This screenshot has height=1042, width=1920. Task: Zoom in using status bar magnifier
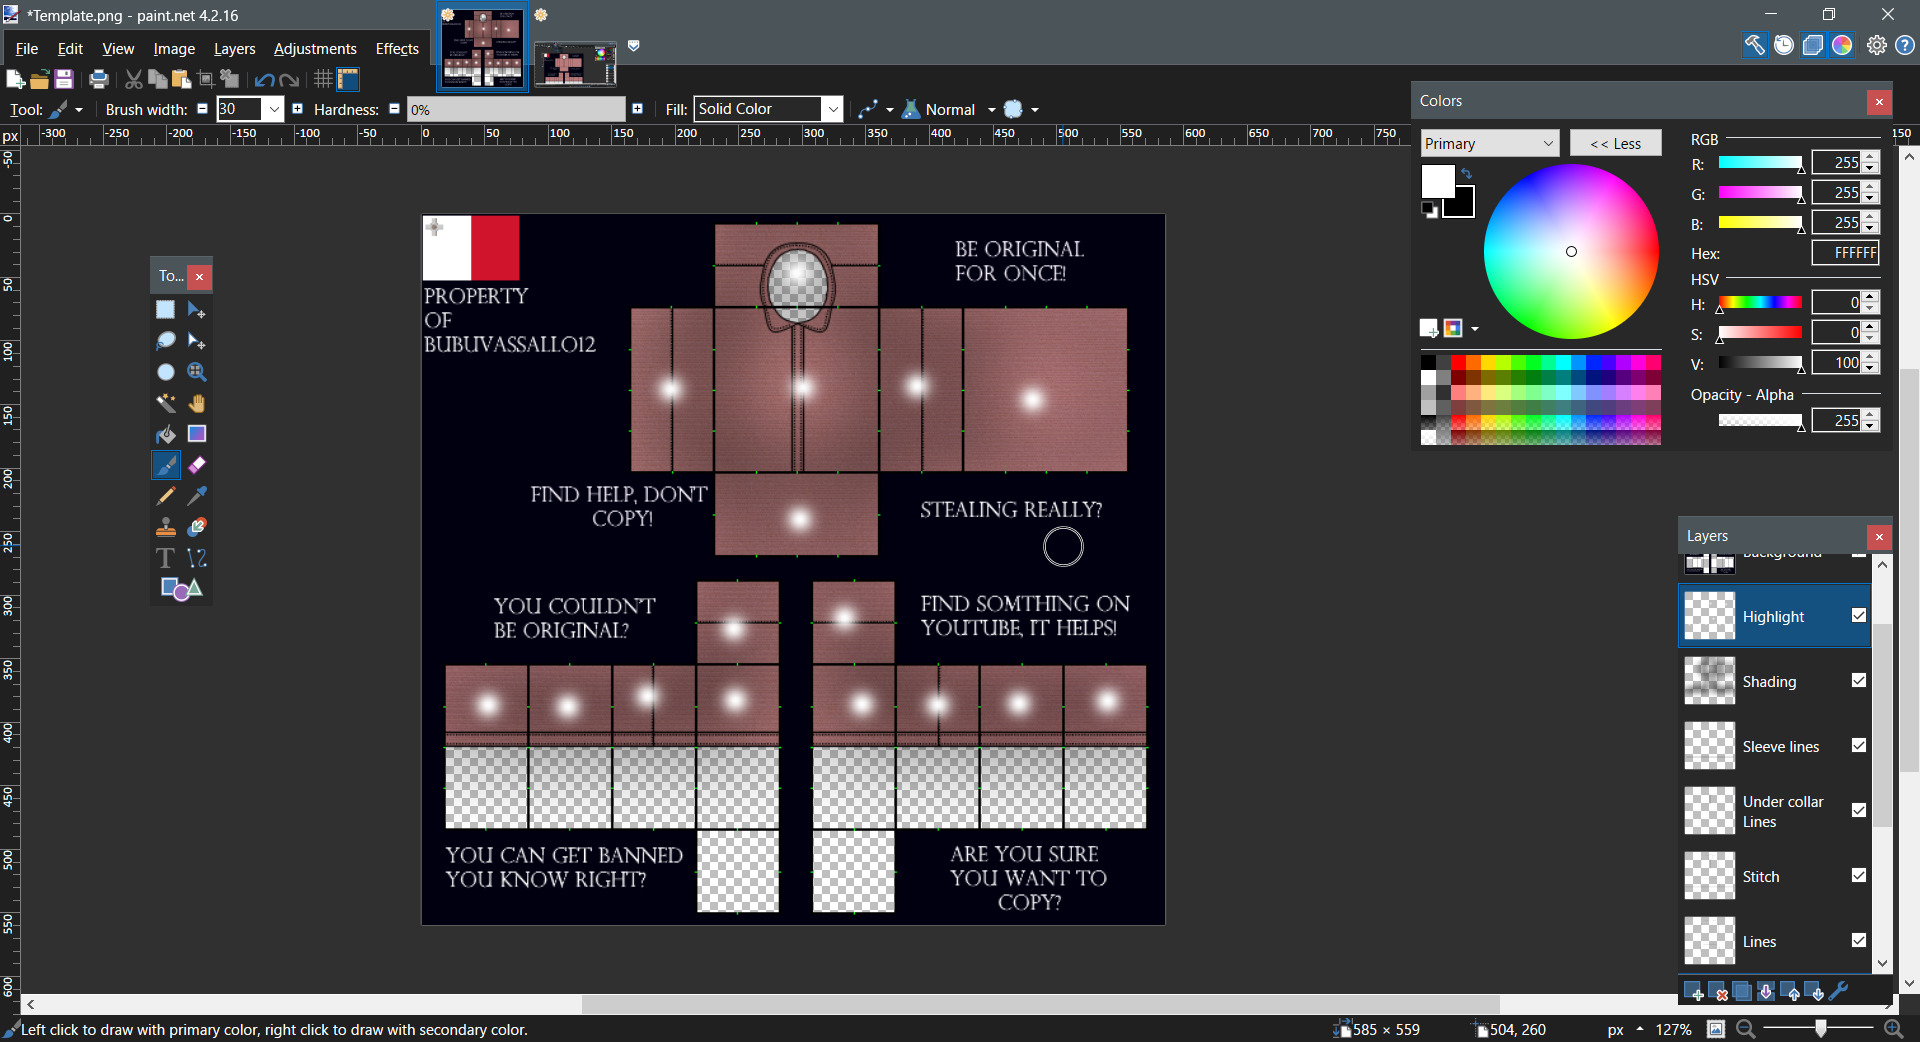pyautogui.click(x=1893, y=1029)
